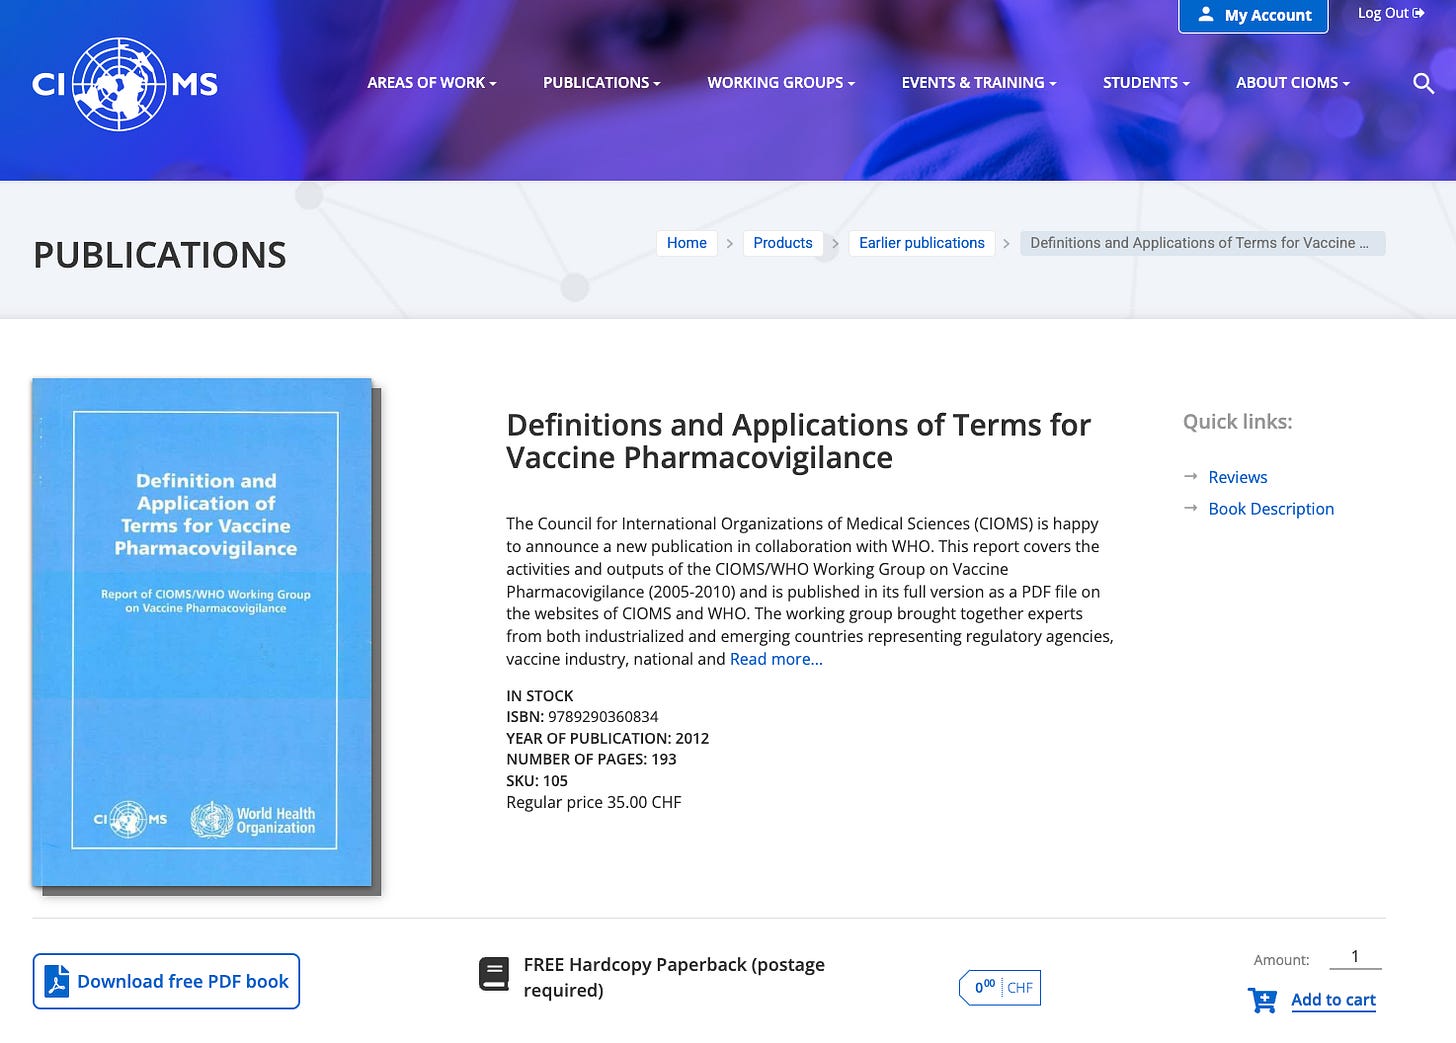This screenshot has height=1043, width=1456.
Task: Click the Year of Publication 2012 text
Action: pyautogui.click(x=607, y=738)
